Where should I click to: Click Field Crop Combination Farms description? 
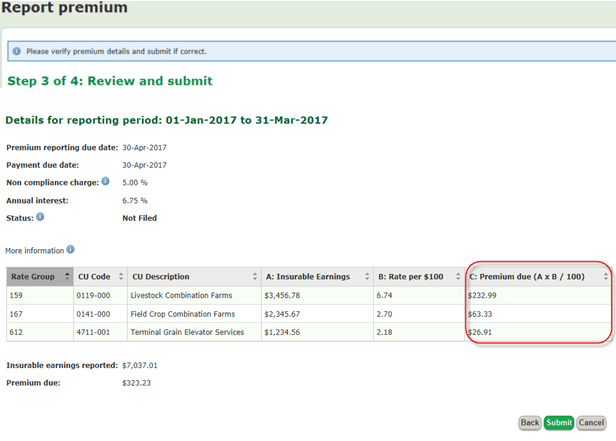click(x=183, y=314)
